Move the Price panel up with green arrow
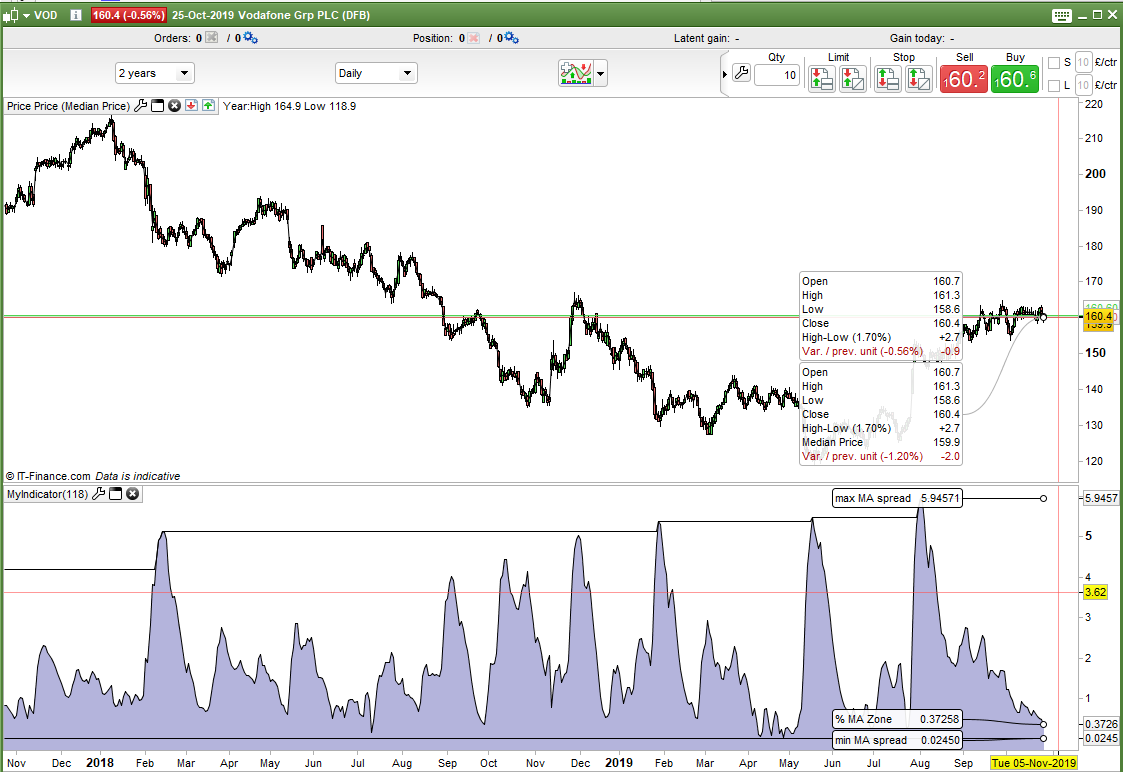Image resolution: width=1123 pixels, height=772 pixels. (x=208, y=106)
